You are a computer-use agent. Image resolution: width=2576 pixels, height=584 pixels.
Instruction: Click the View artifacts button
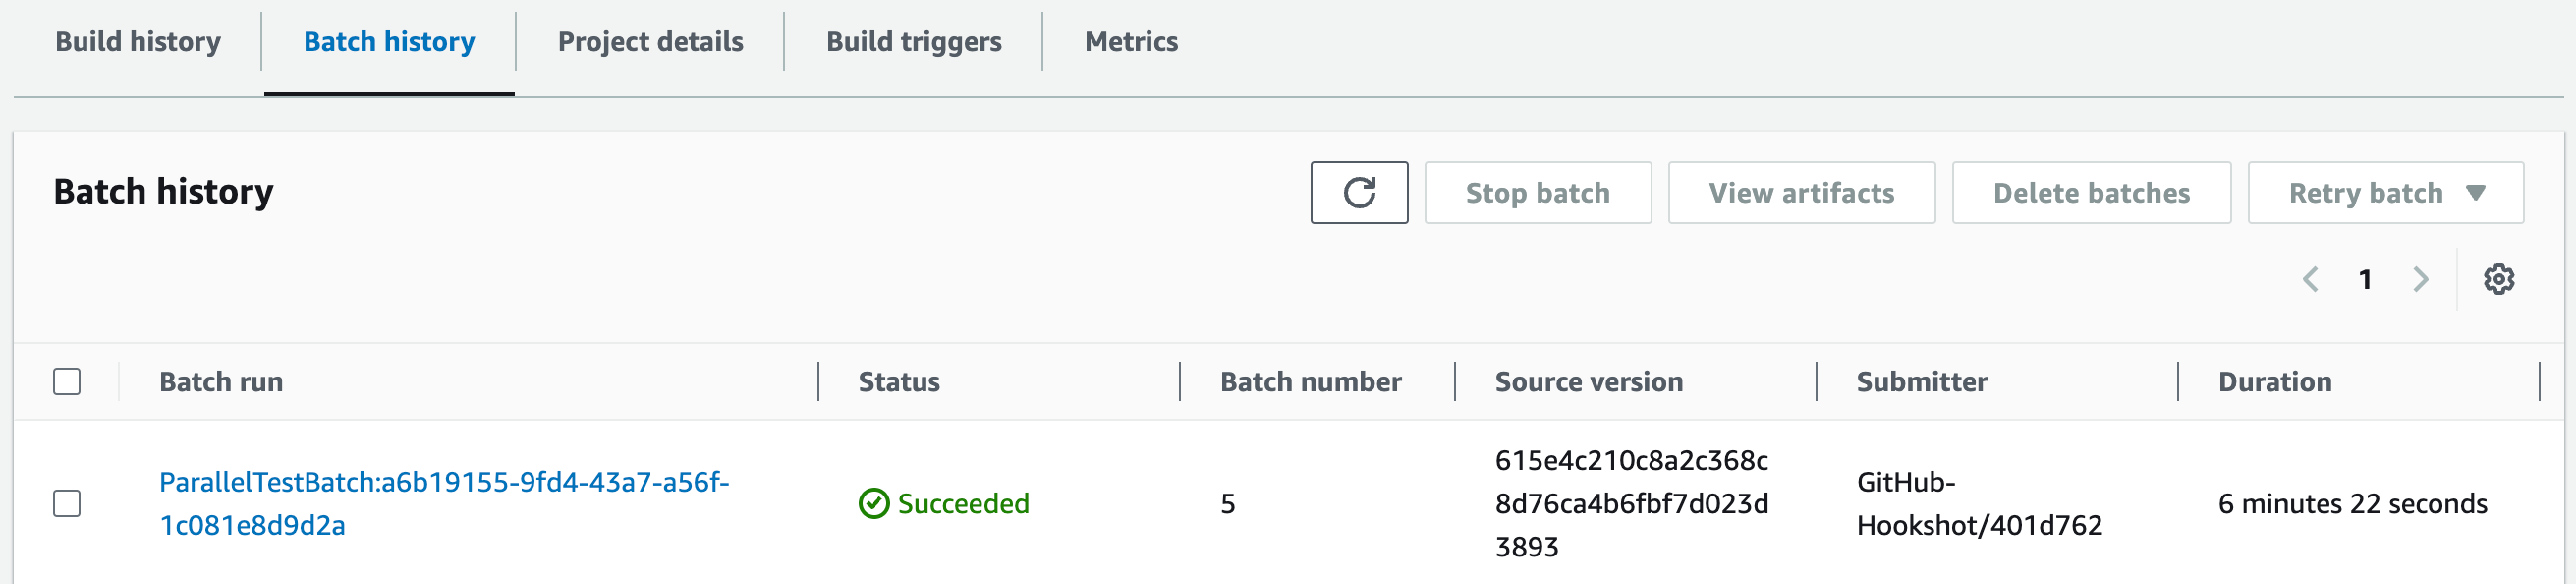(1801, 193)
